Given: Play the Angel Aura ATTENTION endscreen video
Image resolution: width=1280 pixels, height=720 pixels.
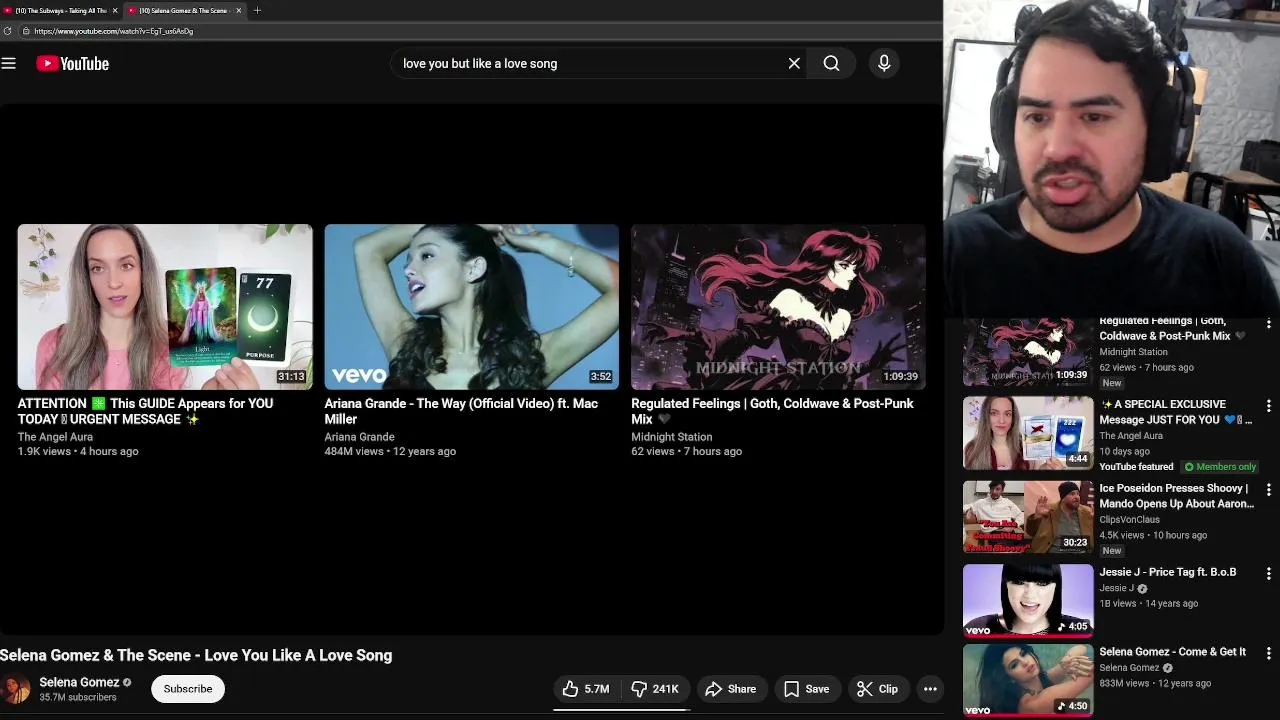Looking at the screenshot, I should (165, 307).
